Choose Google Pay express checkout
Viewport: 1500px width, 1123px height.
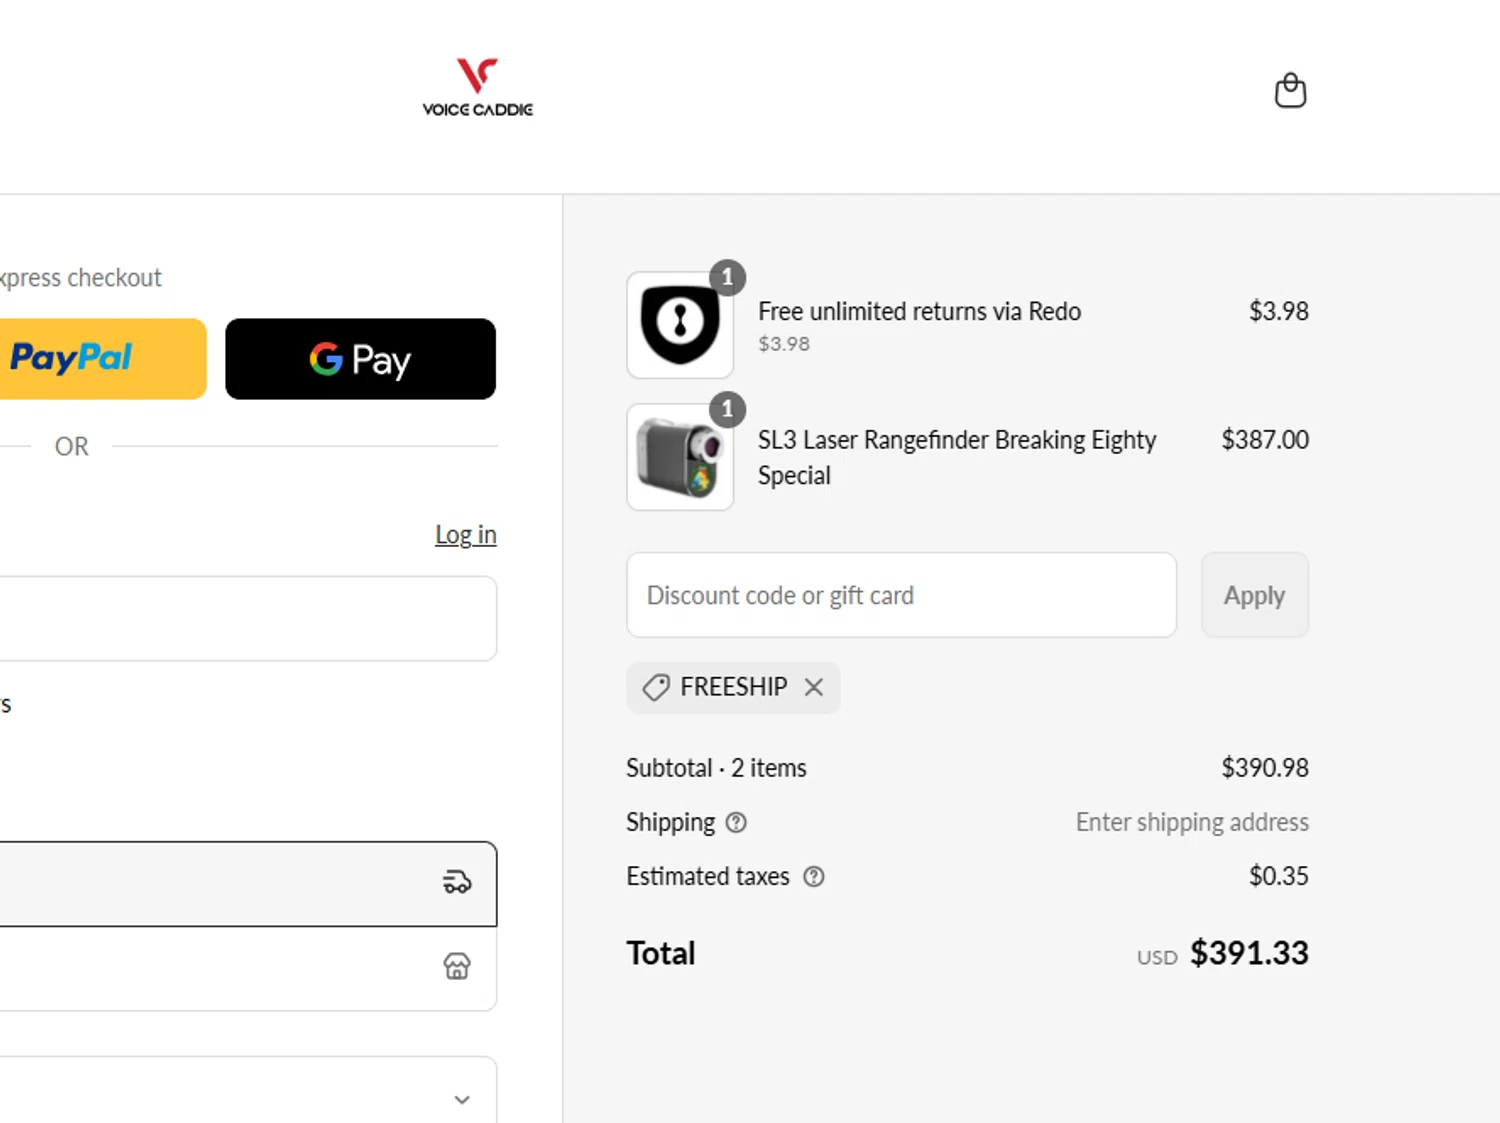pyautogui.click(x=360, y=359)
